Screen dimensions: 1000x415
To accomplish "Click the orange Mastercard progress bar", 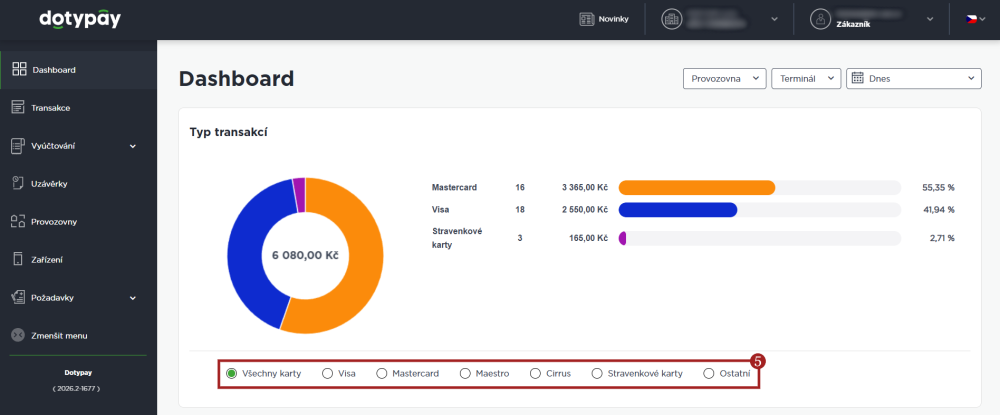I will tap(697, 187).
